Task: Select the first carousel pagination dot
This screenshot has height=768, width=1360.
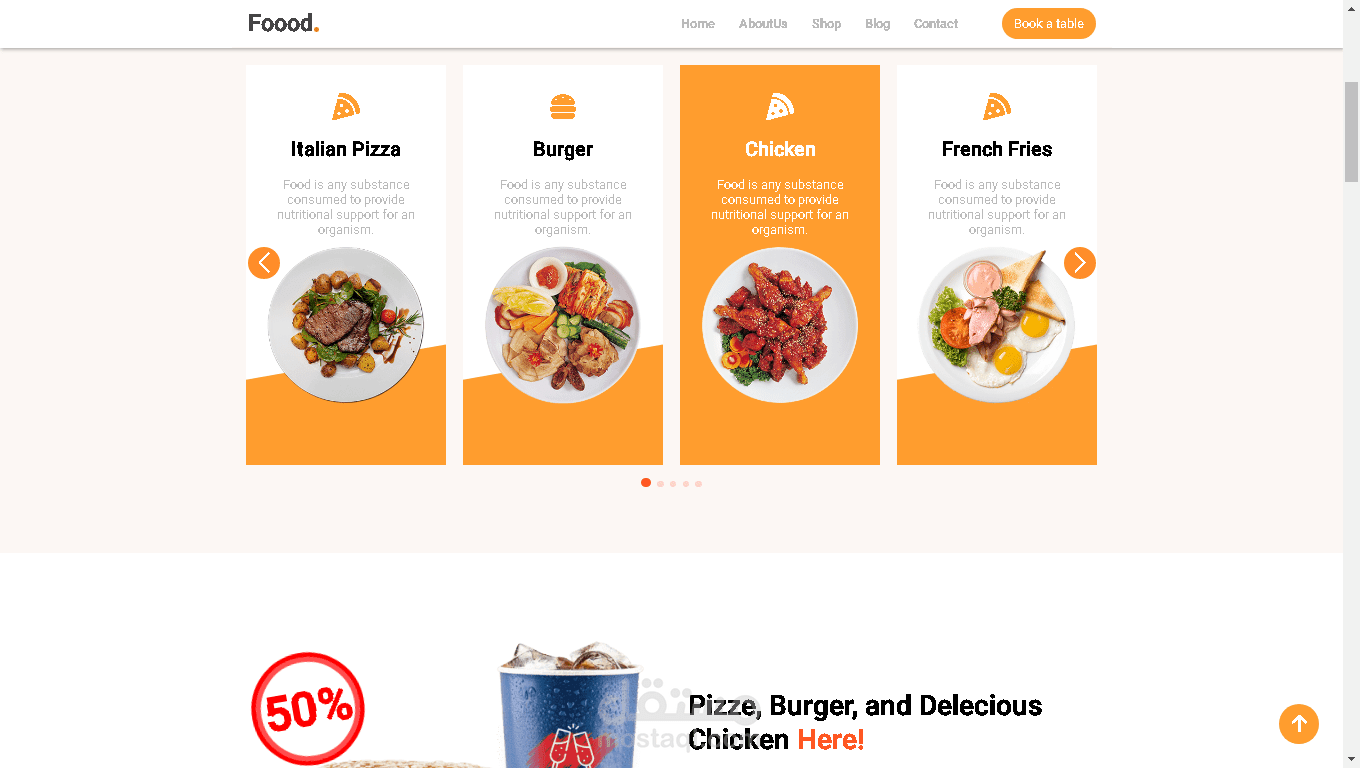Action: point(646,483)
